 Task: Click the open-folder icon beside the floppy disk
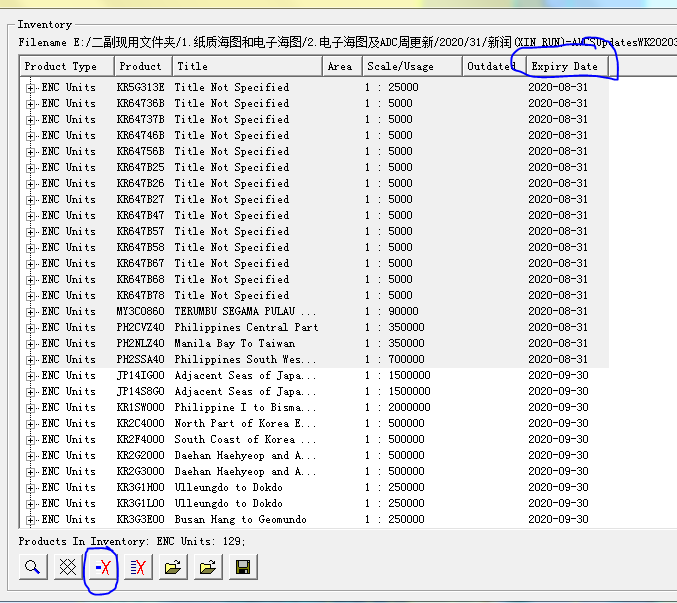(208, 567)
